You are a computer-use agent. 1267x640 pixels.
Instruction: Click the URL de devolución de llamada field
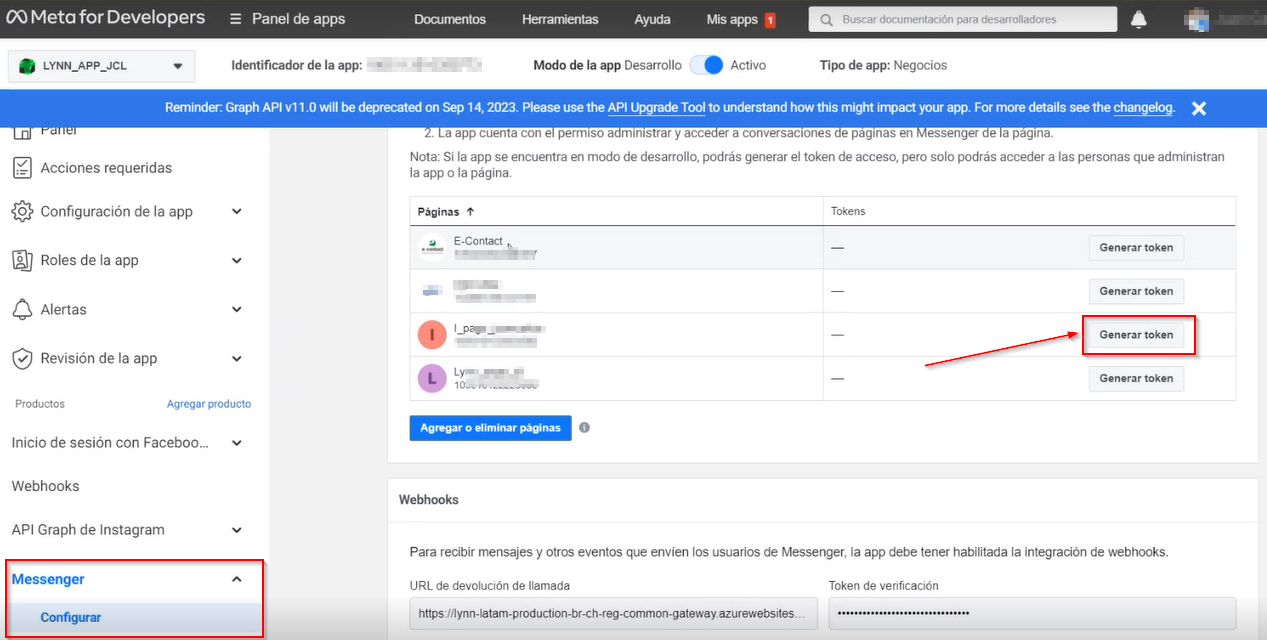(x=613, y=613)
